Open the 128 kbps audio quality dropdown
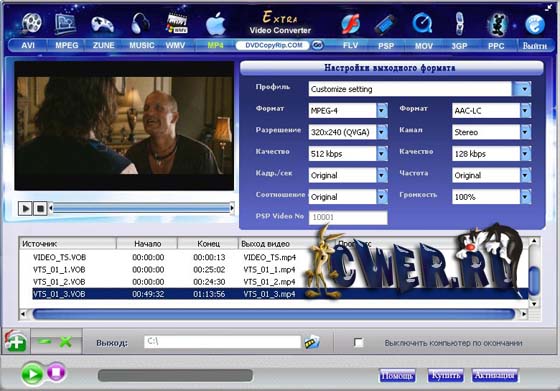This screenshot has width=560, height=391. click(x=525, y=154)
